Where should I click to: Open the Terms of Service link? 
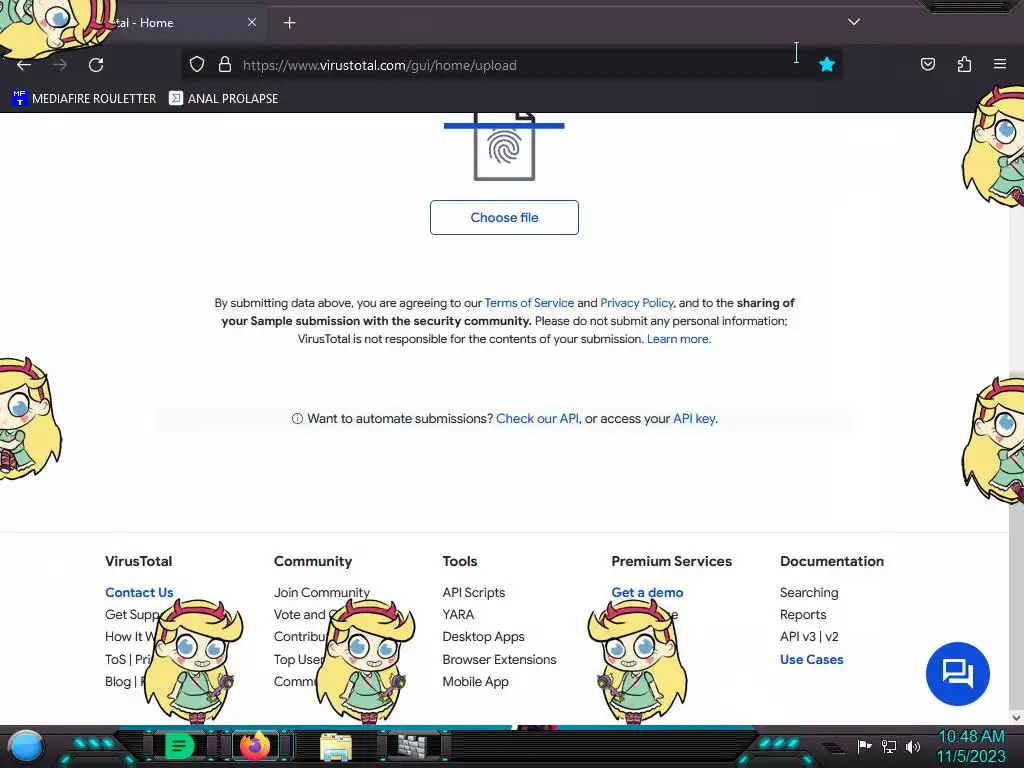529,303
